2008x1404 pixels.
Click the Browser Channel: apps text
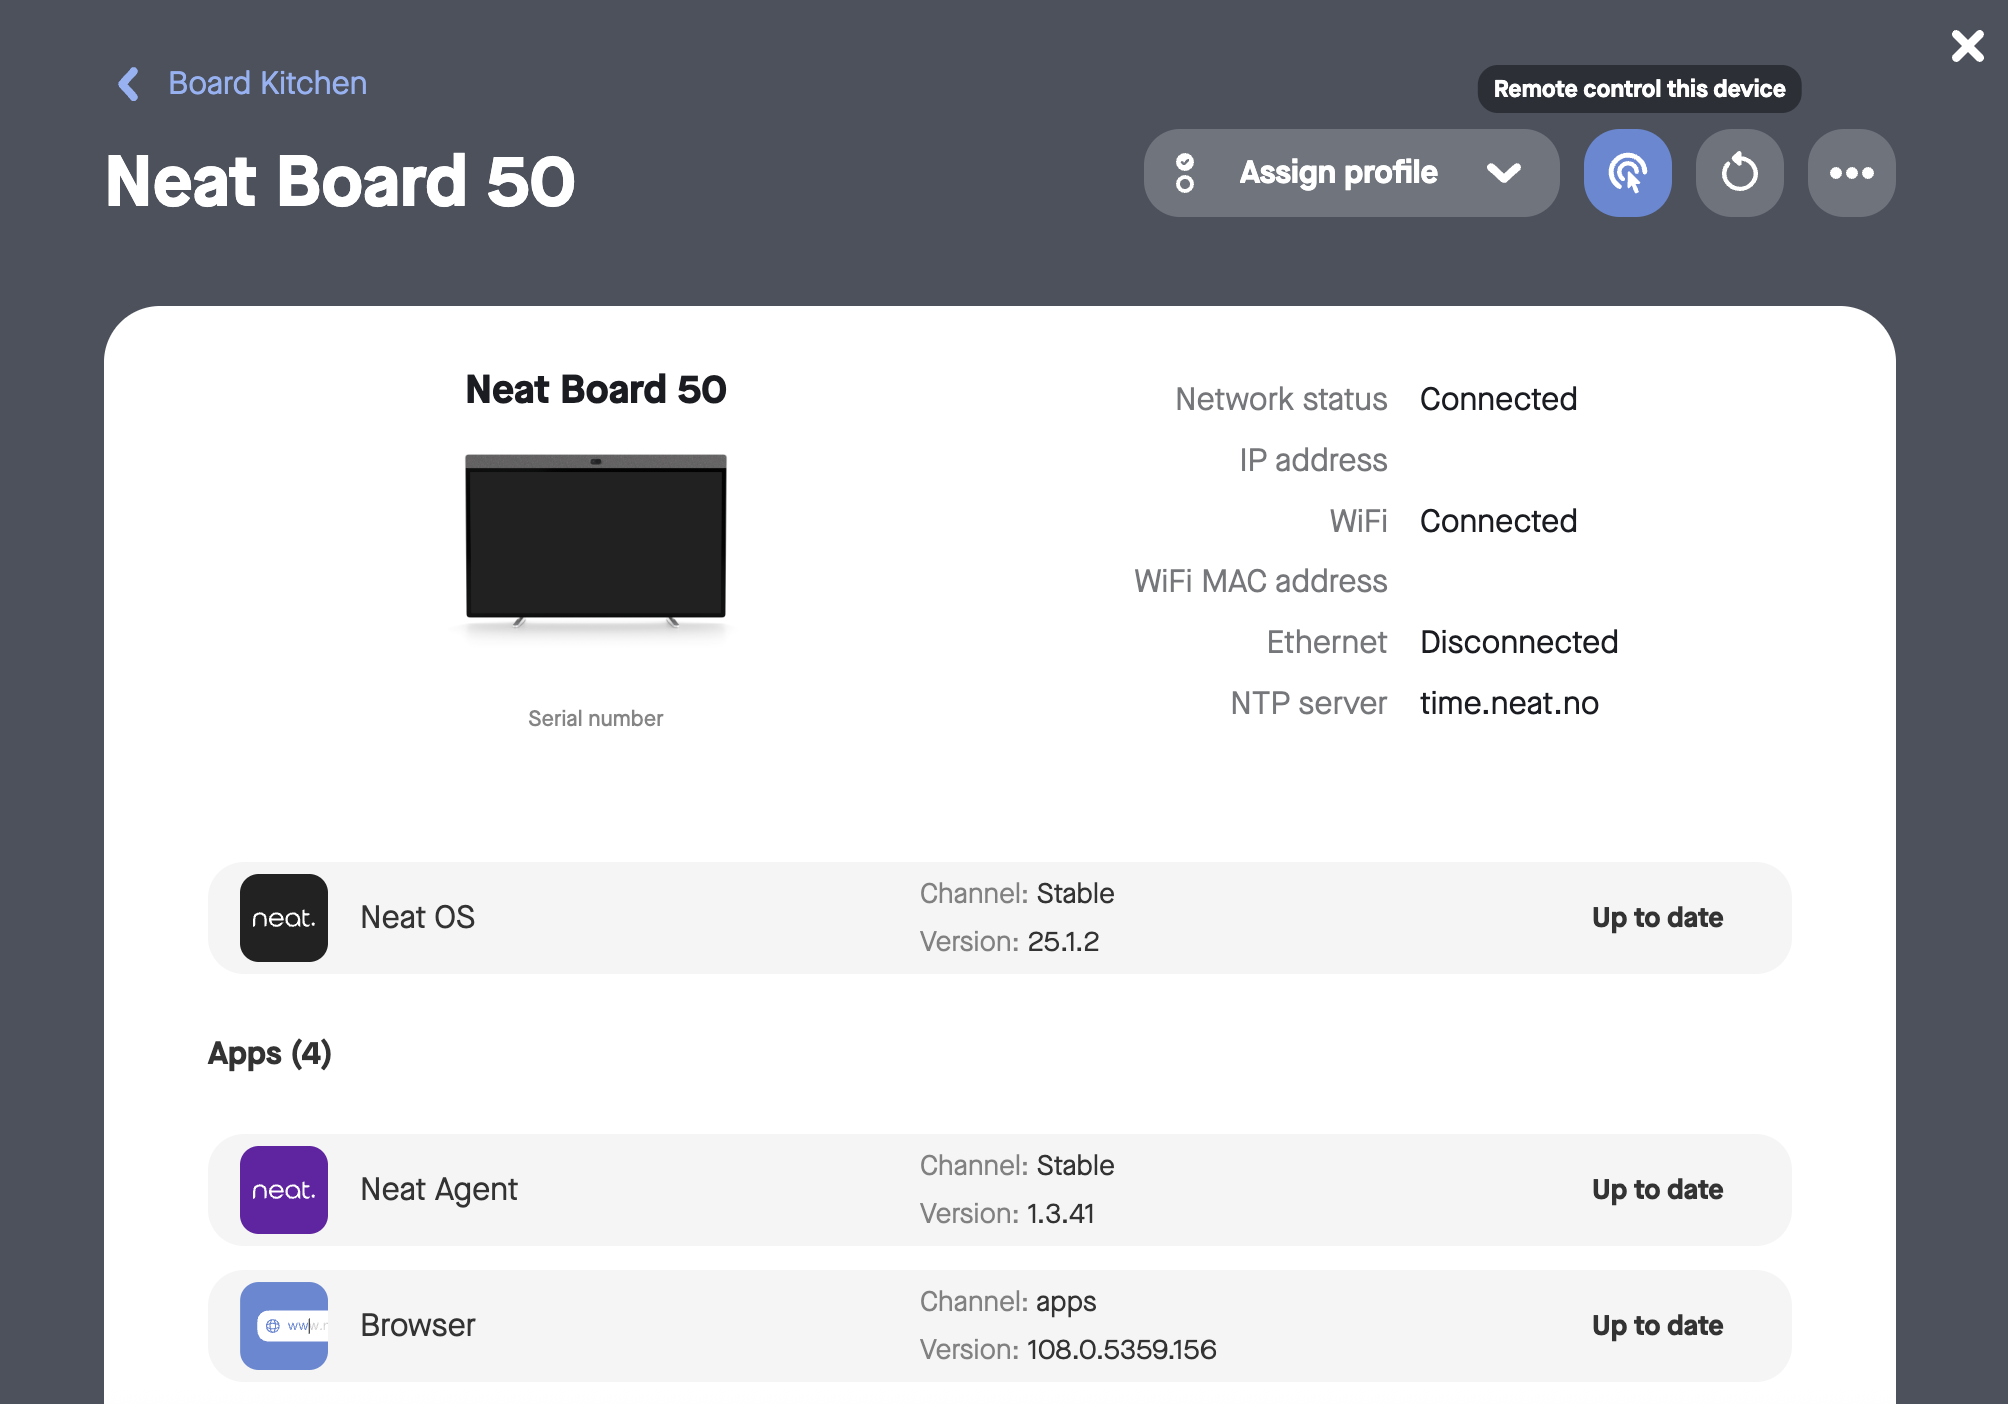coord(1008,1301)
